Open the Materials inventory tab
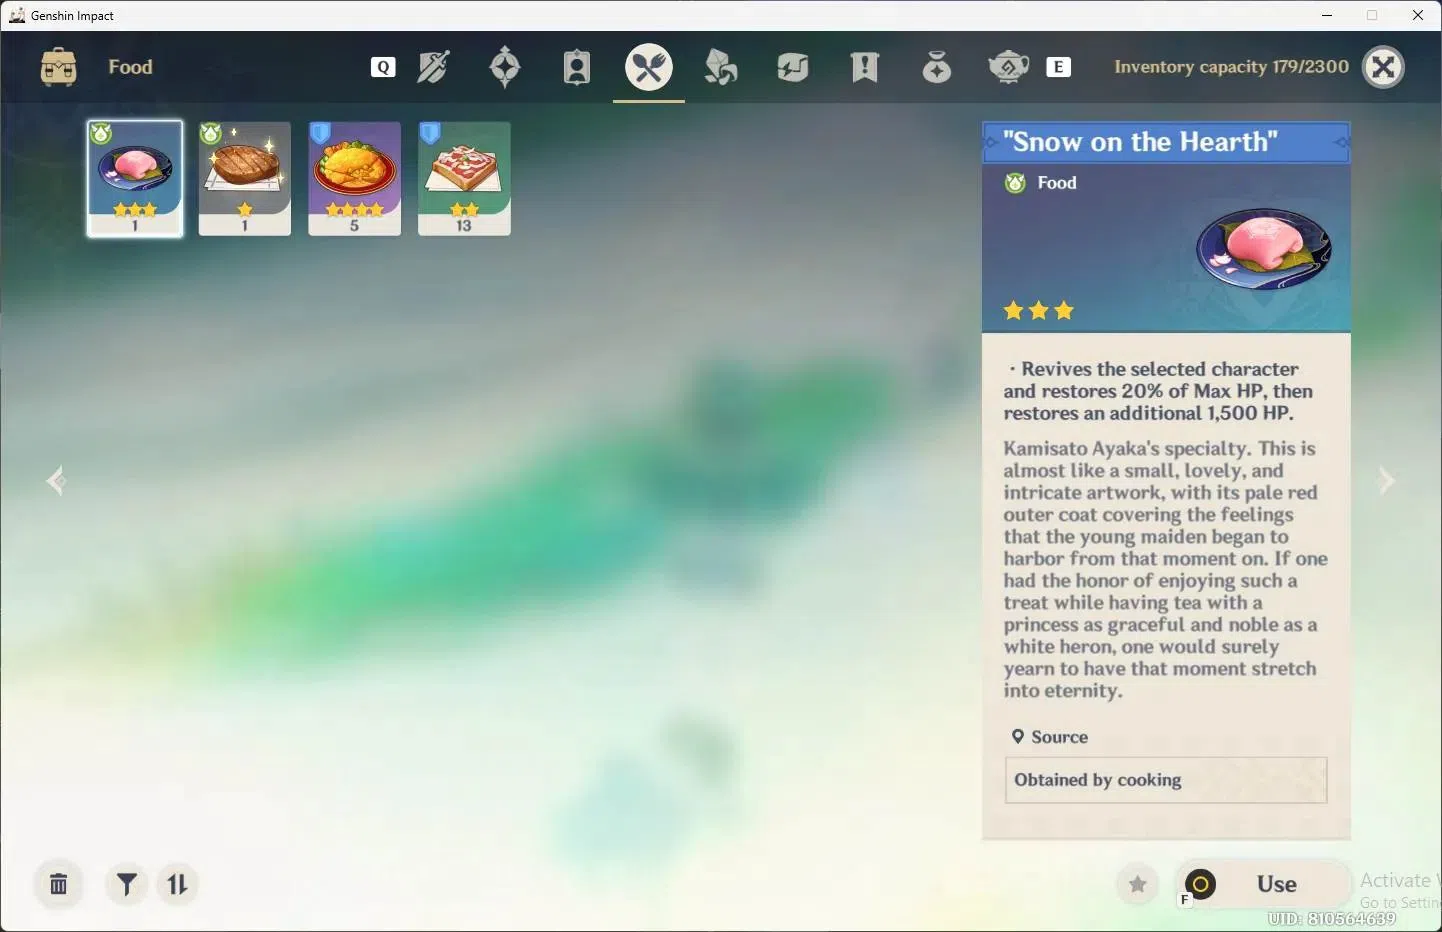 pyautogui.click(x=721, y=67)
